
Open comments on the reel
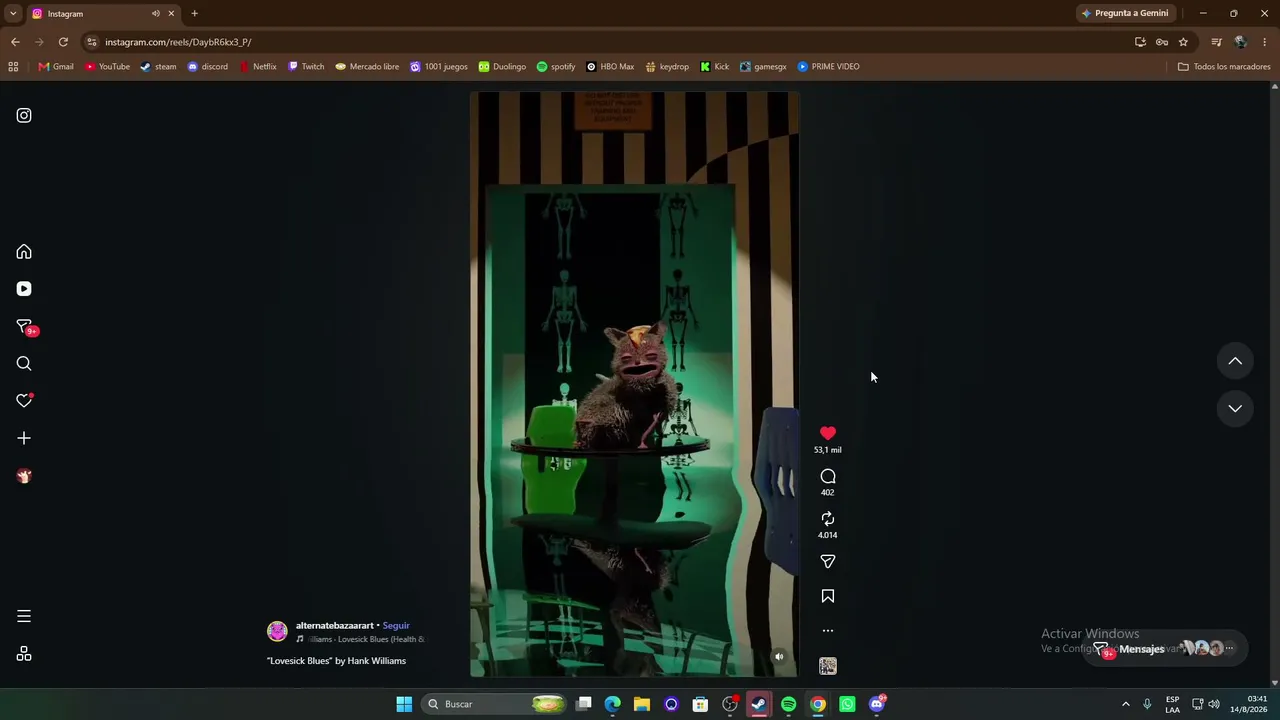[828, 476]
